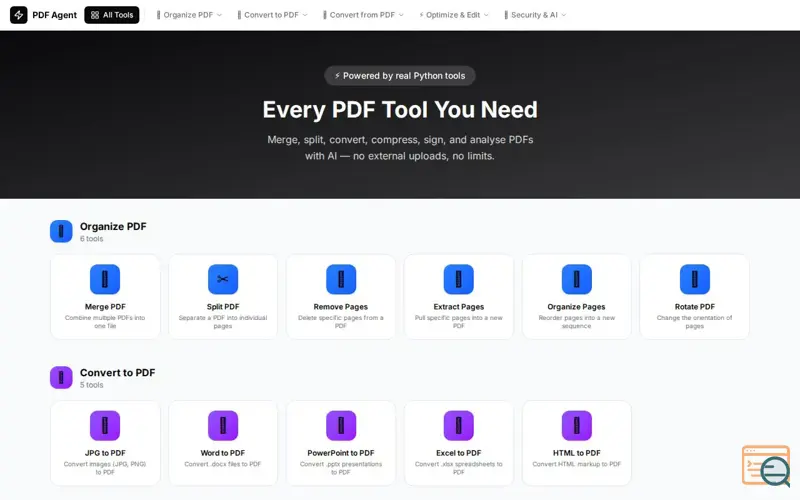Click the Convert to PDF section heading
Screen dimensions: 800x500
117,373
